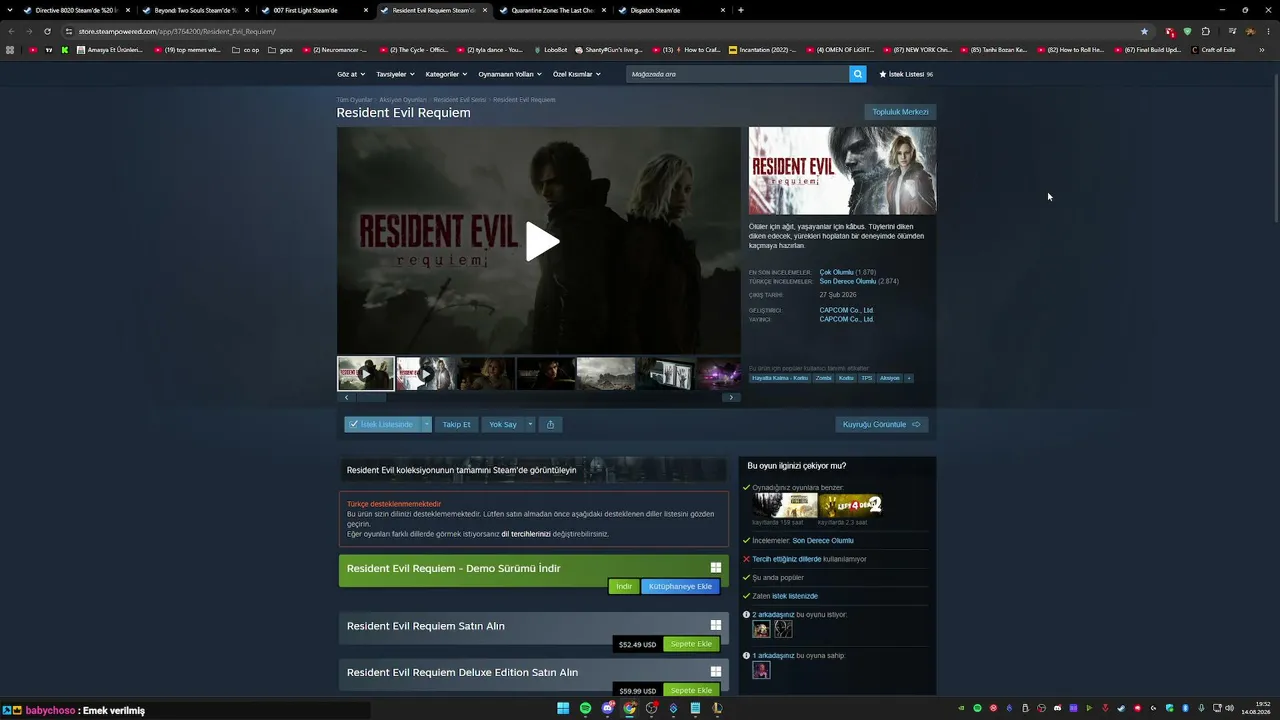The width and height of the screenshot is (1280, 720).
Task: Open the CAPCOM developer link
Action: (847, 310)
